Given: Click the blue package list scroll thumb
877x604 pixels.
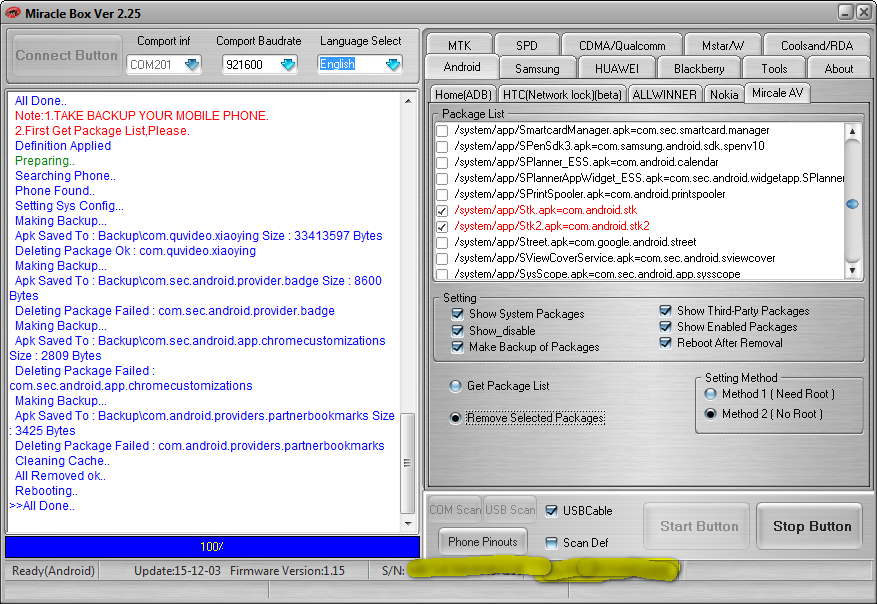Looking at the screenshot, I should coord(852,204).
